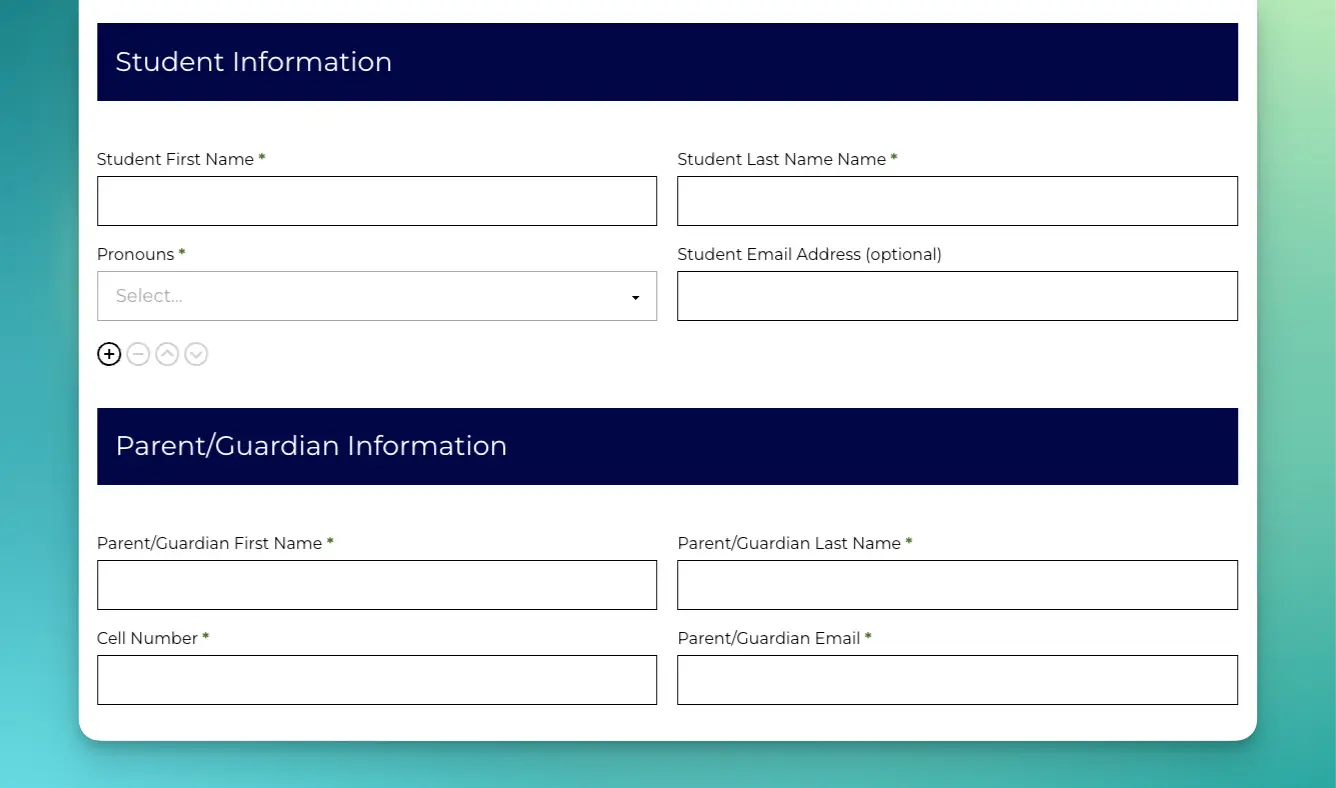This screenshot has height=788, width=1336.
Task: Click the "Pronouns" label text
Action: pos(135,254)
